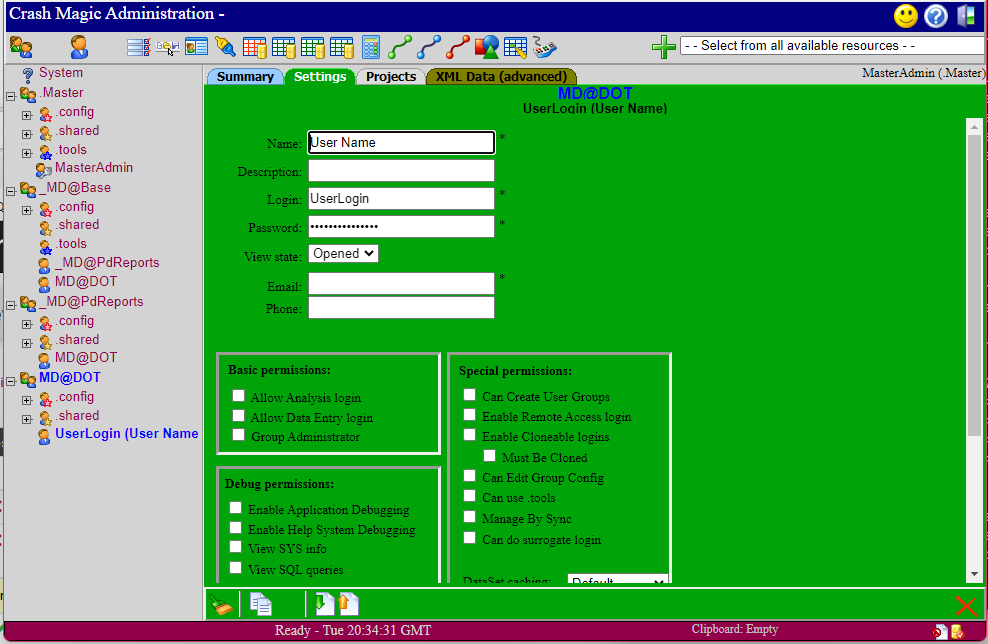The height and width of the screenshot is (644, 988).
Task: Click the copy icon in the bottom bar
Action: (261, 603)
